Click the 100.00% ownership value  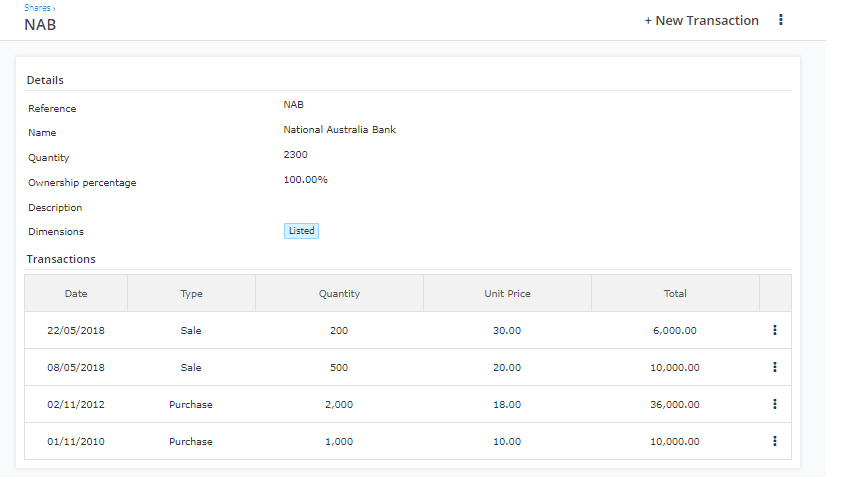305,180
